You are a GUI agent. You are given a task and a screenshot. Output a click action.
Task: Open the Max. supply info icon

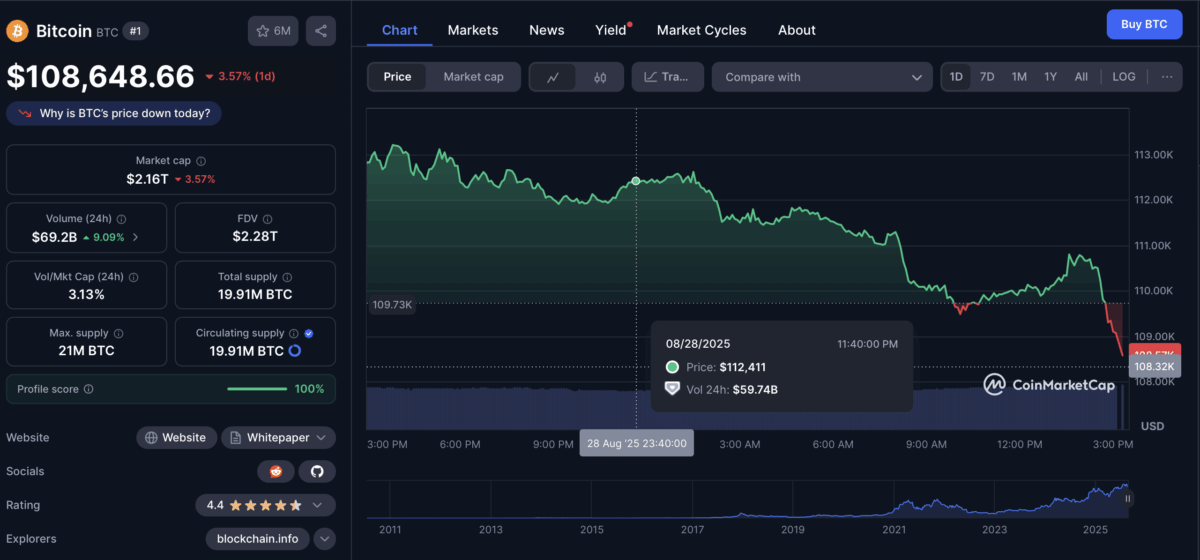118,334
